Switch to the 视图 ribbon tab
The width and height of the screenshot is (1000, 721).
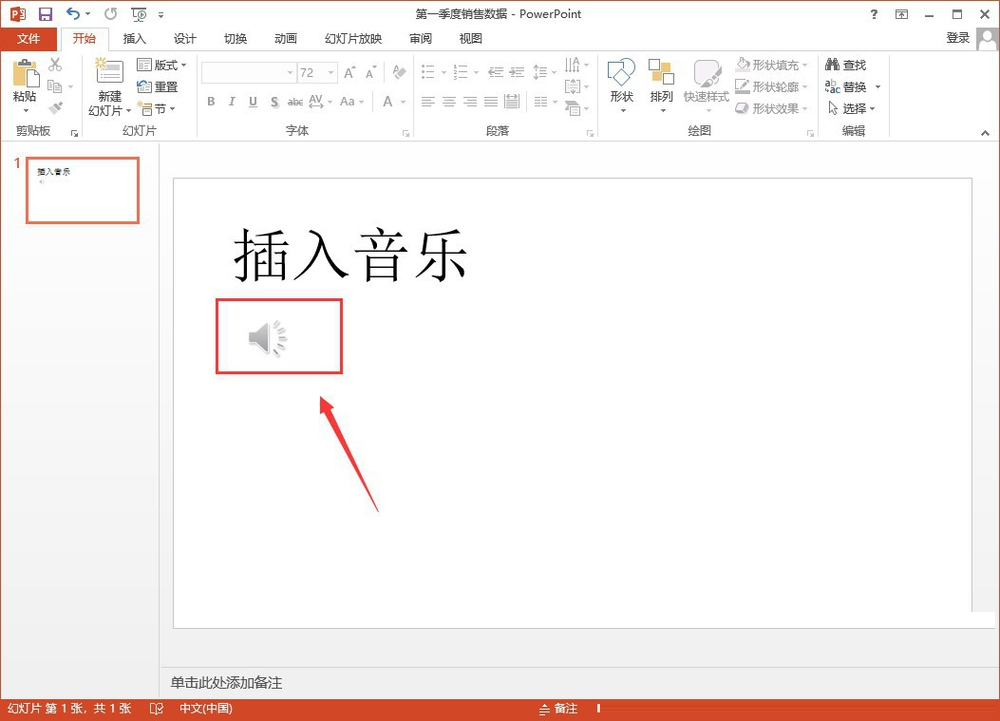(x=471, y=39)
